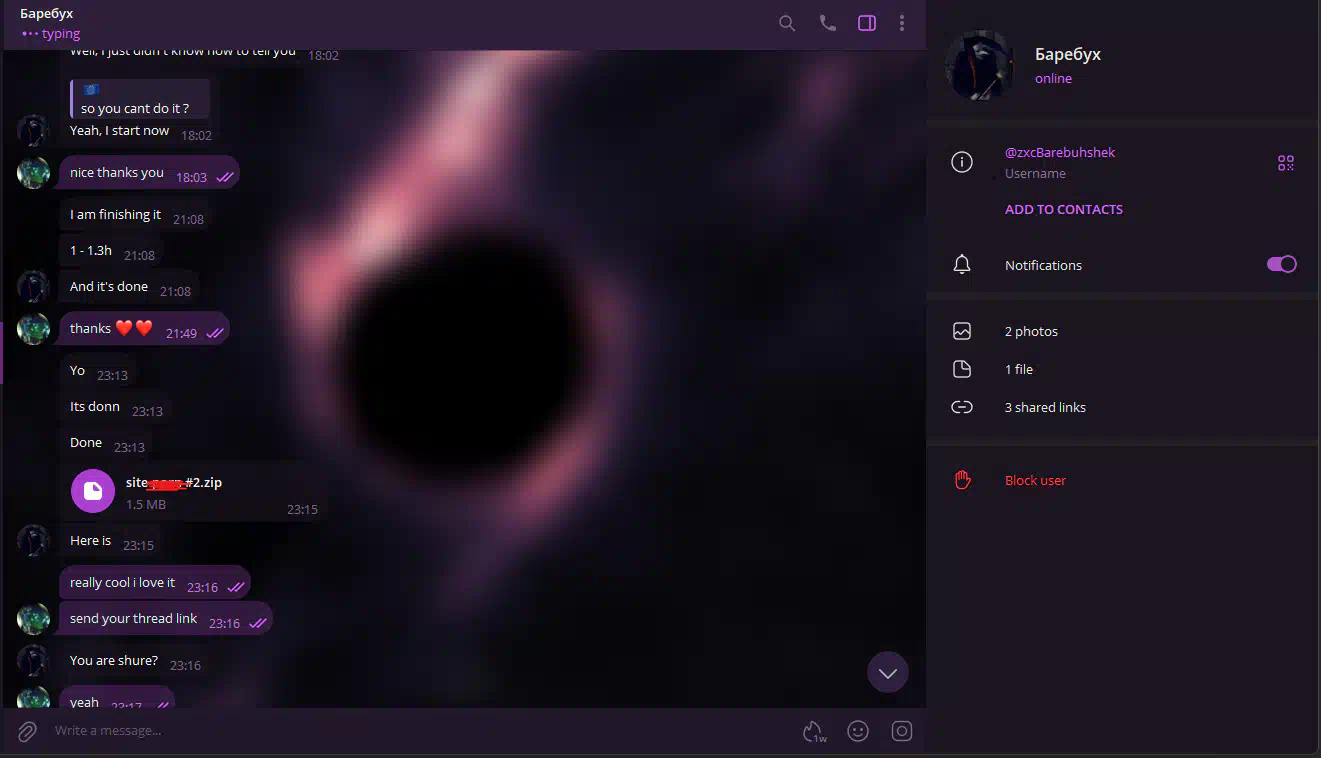Click the quoted reply 'so you cant do it ?'
1321x758 pixels.
[x=140, y=99]
